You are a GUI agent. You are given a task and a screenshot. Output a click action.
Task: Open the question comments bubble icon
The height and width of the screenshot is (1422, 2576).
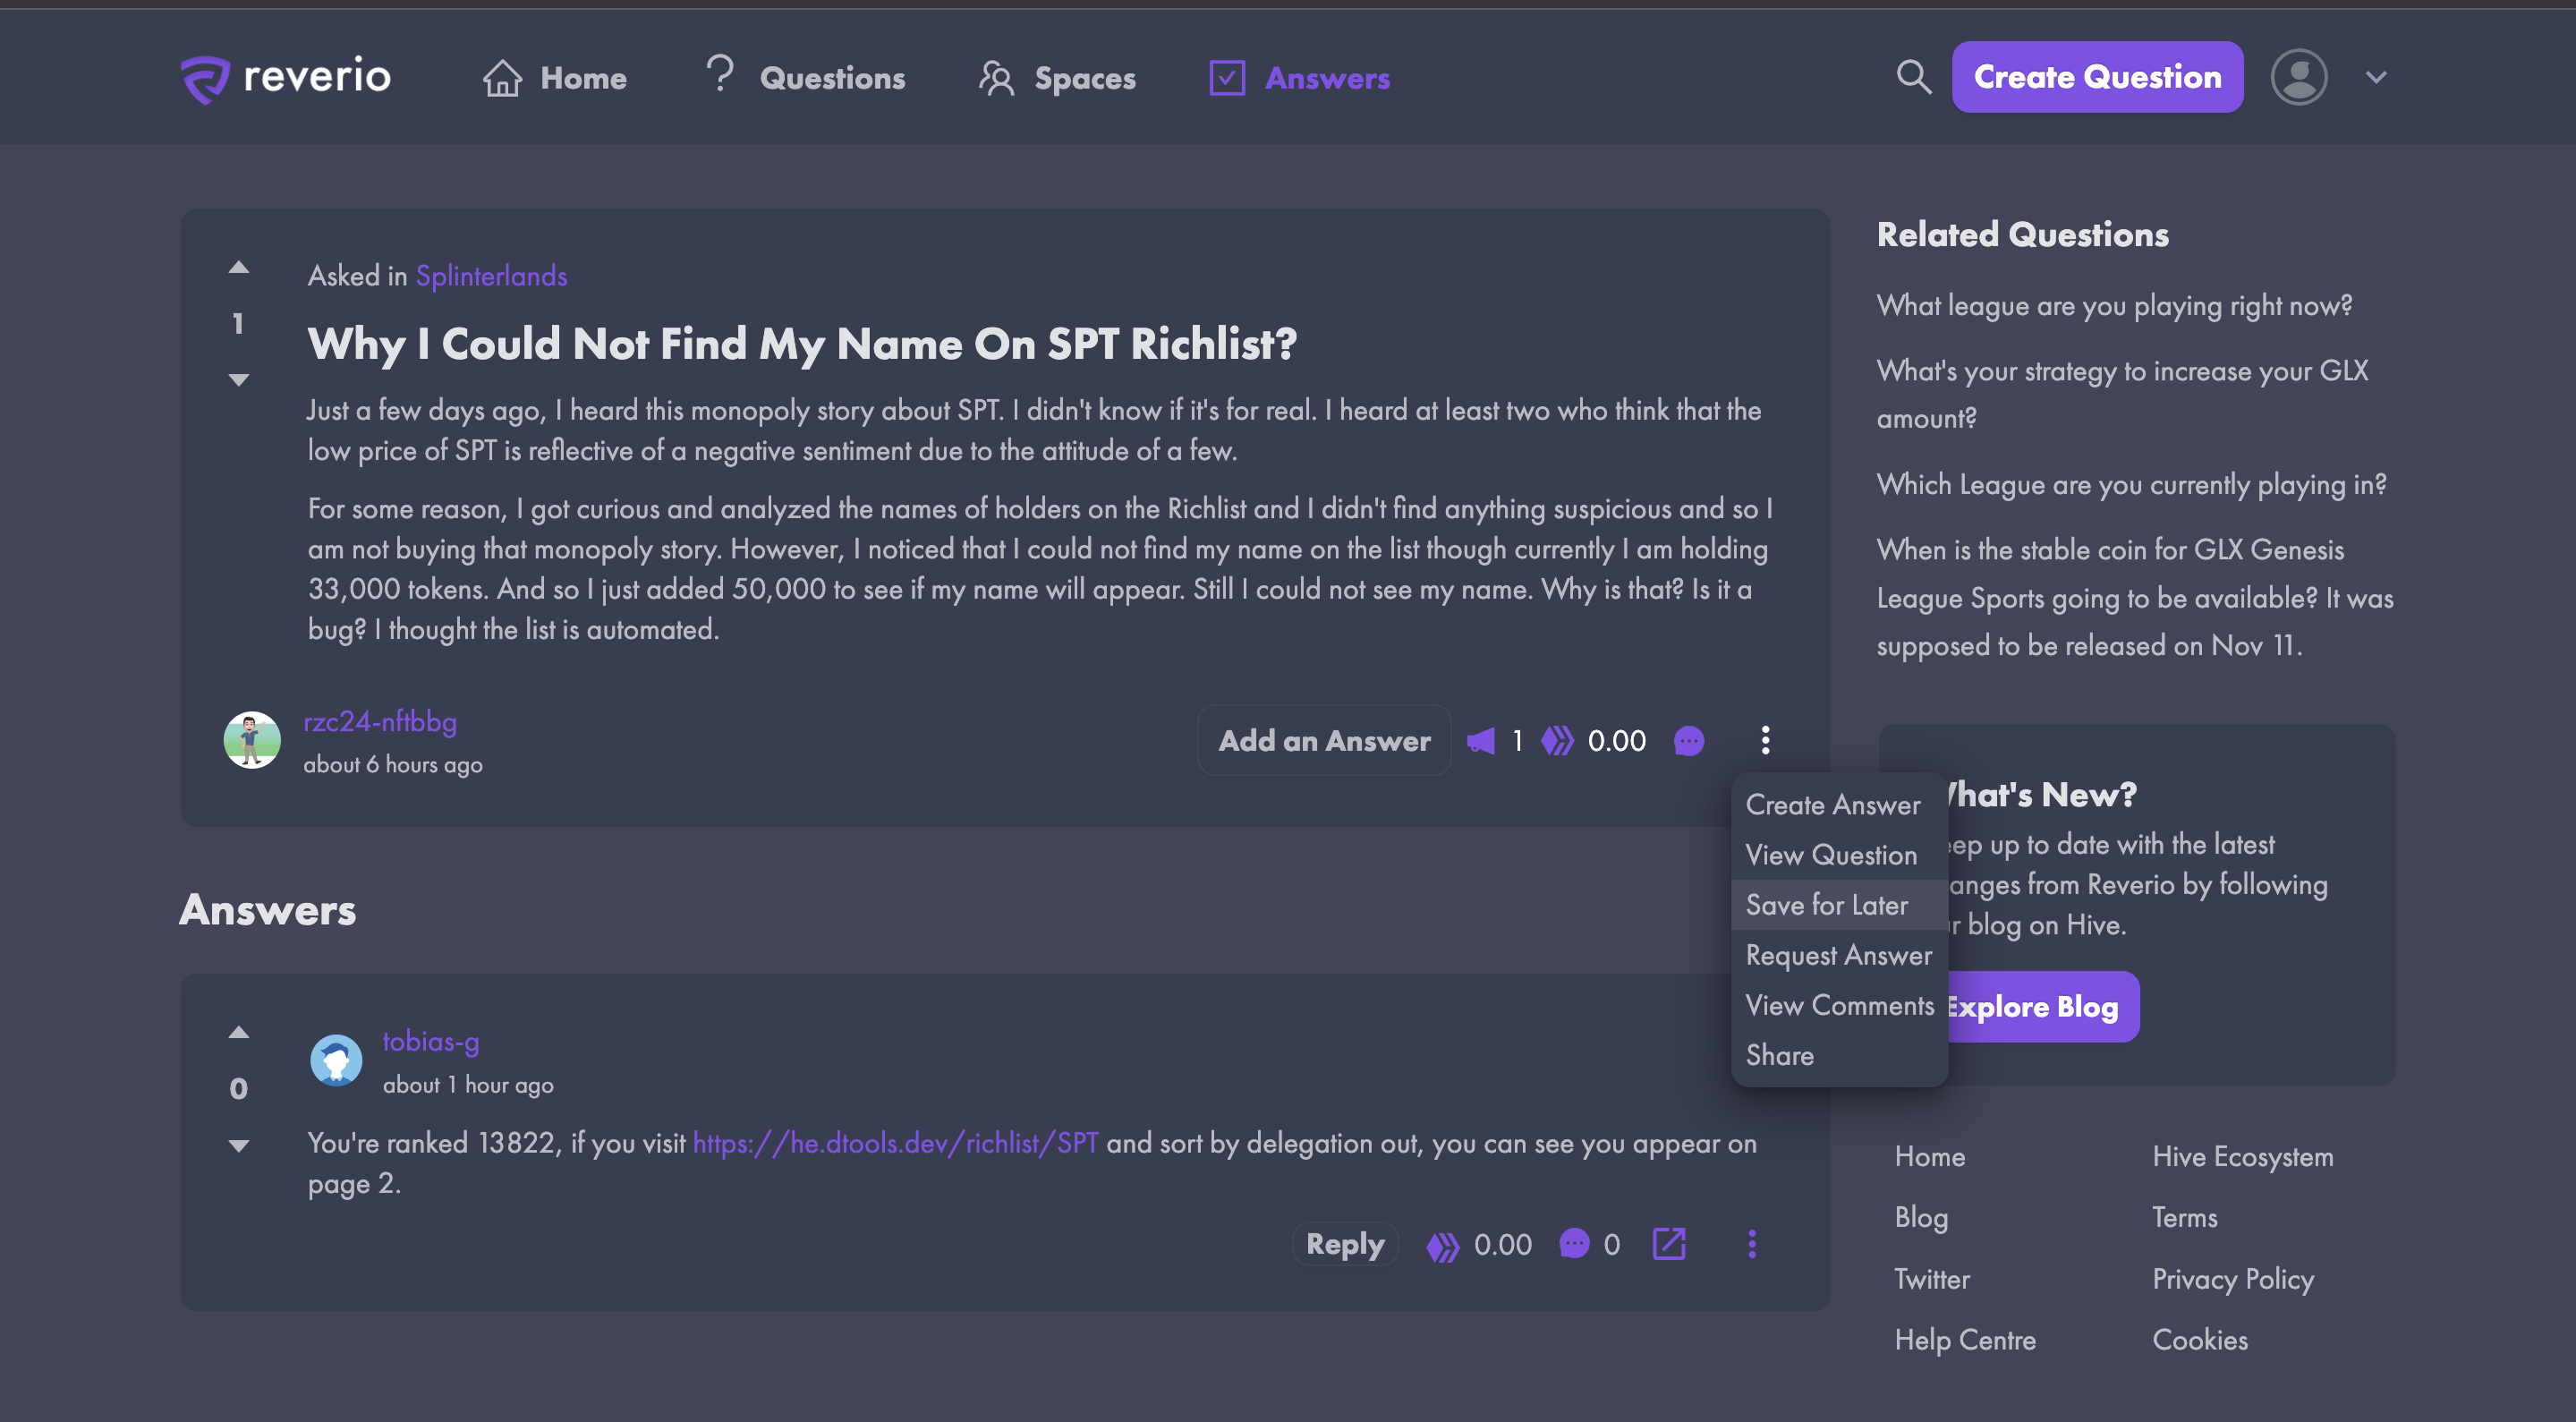[1689, 741]
